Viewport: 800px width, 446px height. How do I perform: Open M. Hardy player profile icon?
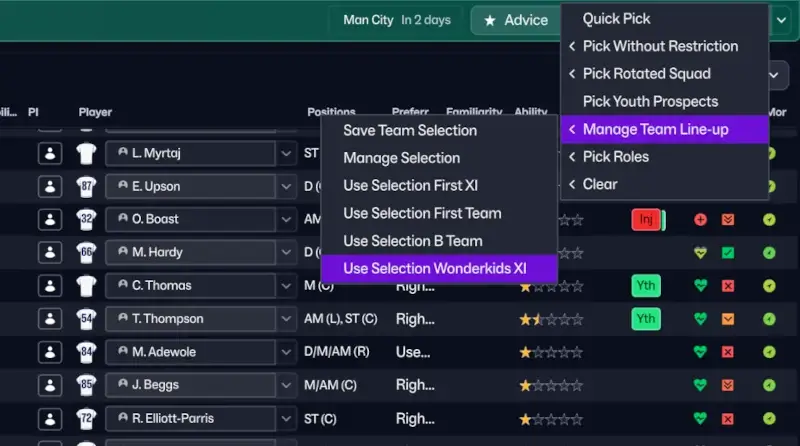tap(50, 253)
